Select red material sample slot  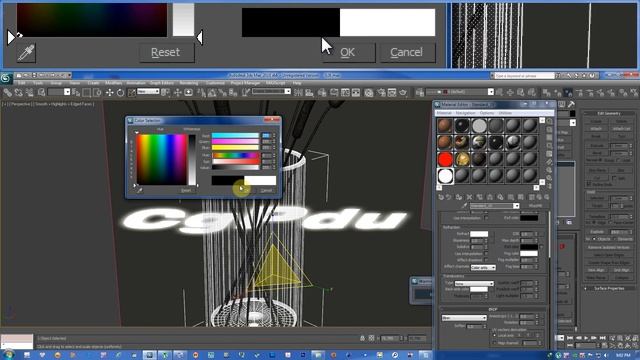click(x=445, y=159)
